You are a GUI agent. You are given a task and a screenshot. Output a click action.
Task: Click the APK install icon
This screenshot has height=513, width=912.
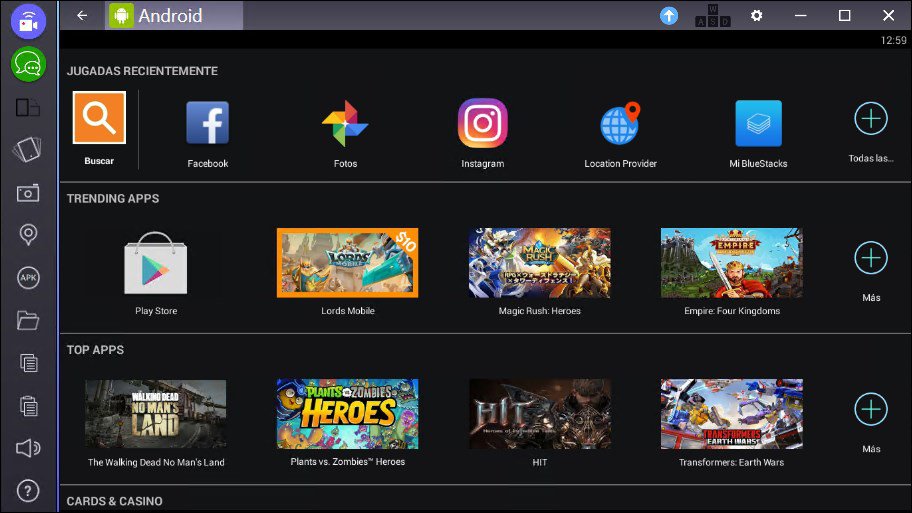coord(28,277)
